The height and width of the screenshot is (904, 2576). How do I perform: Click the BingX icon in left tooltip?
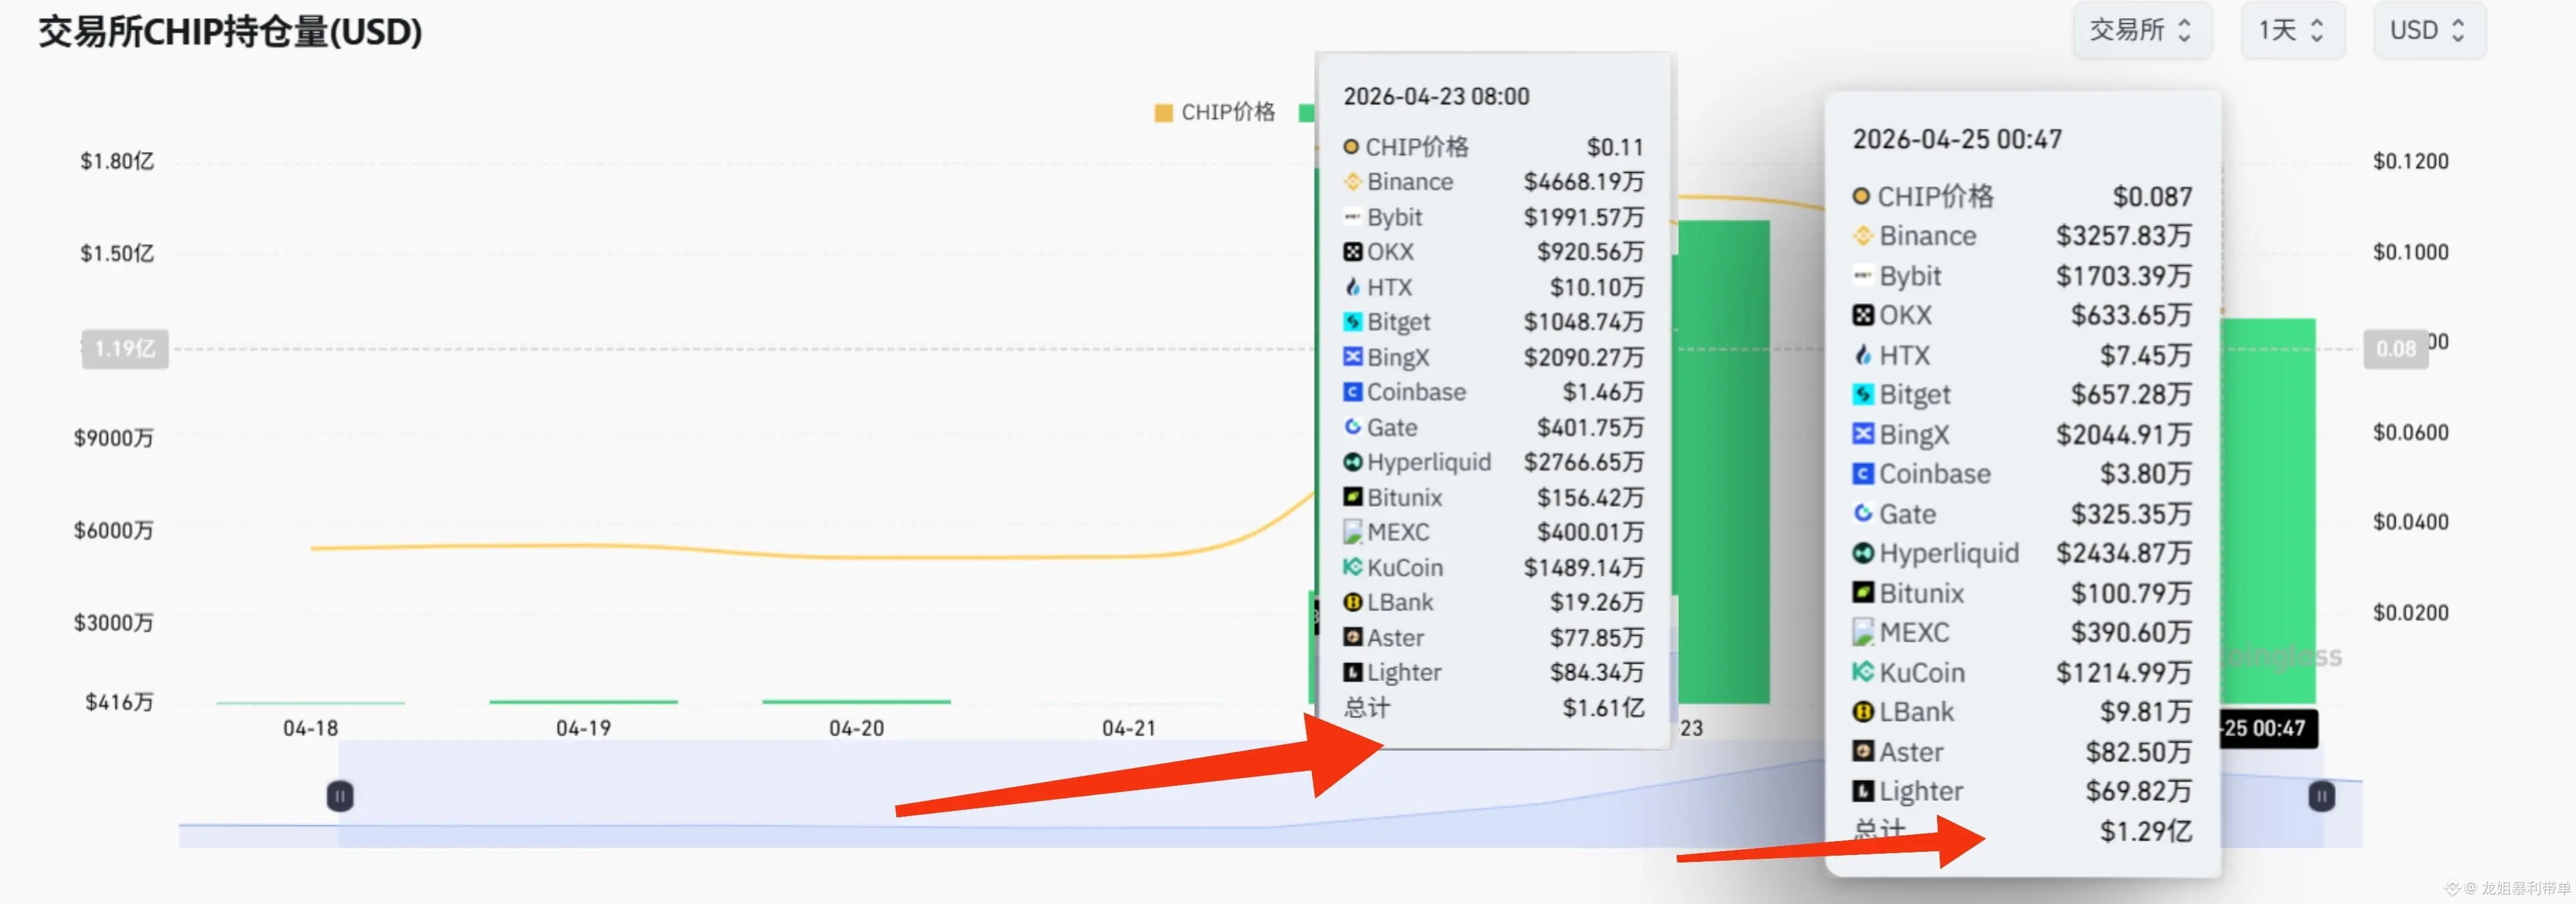point(1352,357)
